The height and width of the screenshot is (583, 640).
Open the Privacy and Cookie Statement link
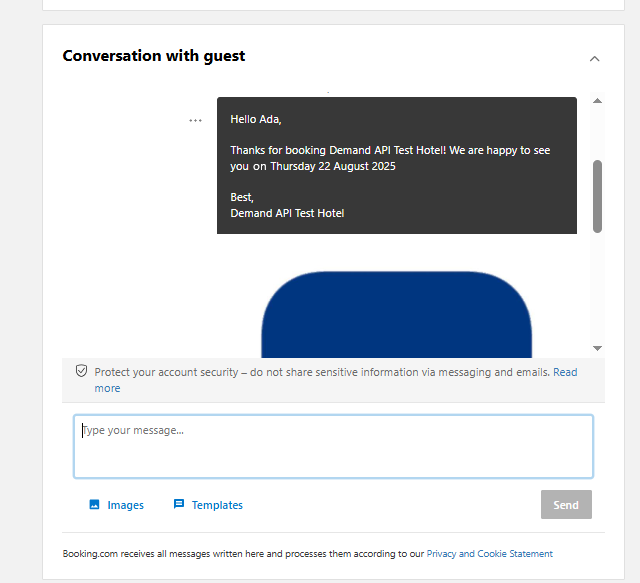pos(489,554)
